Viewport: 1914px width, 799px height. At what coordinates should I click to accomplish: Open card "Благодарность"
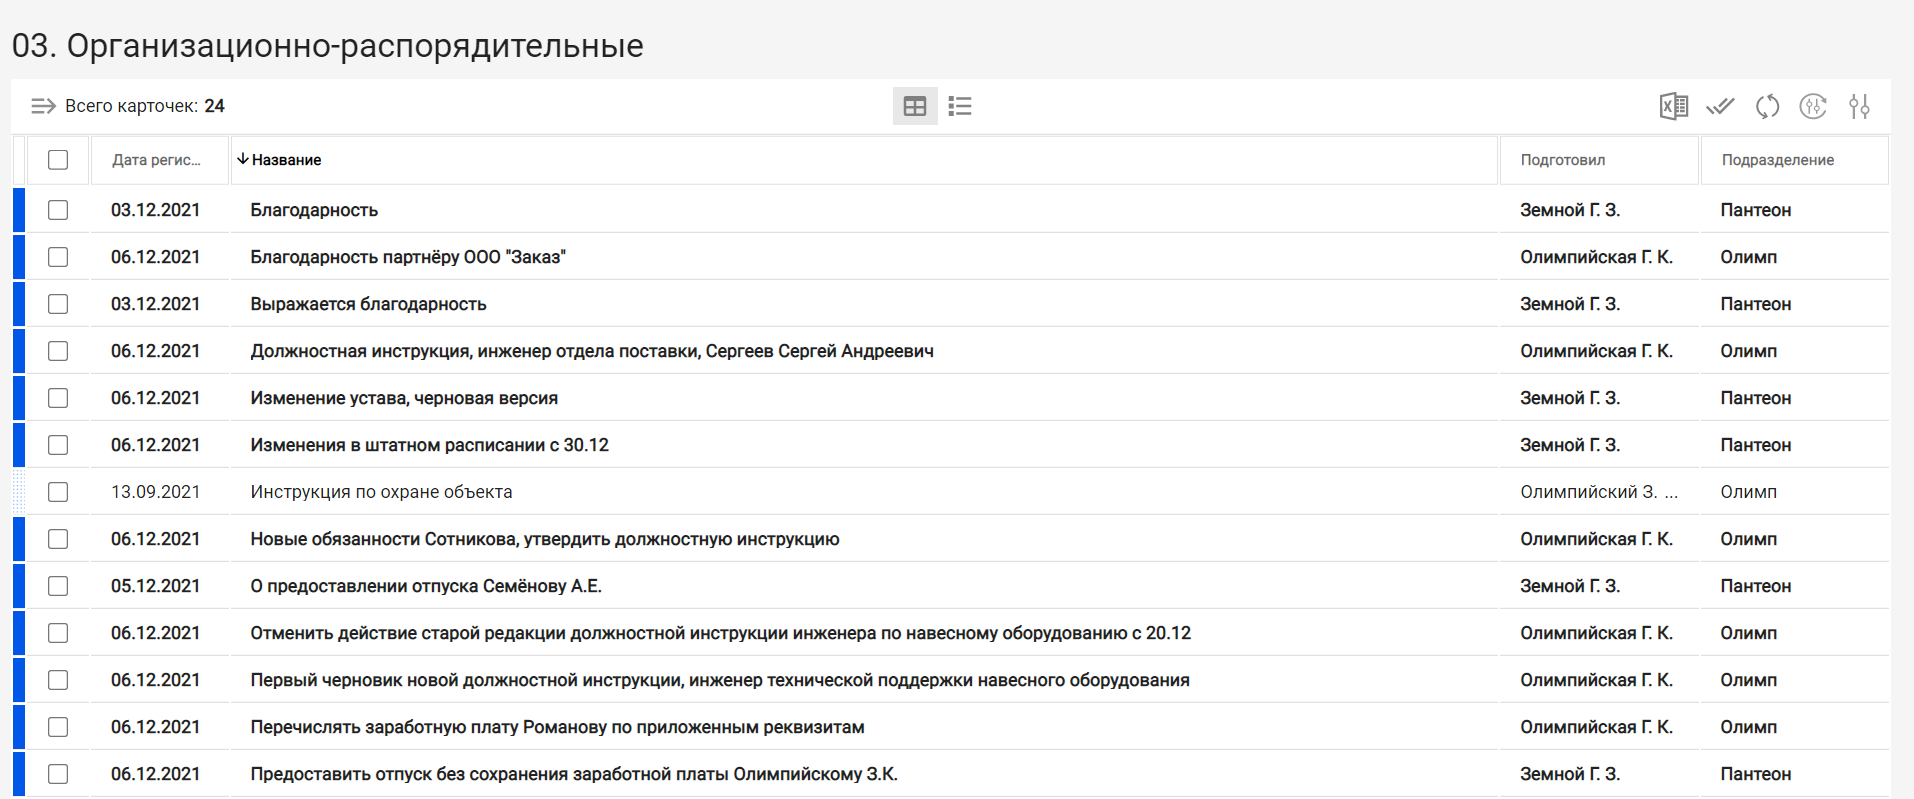314,210
